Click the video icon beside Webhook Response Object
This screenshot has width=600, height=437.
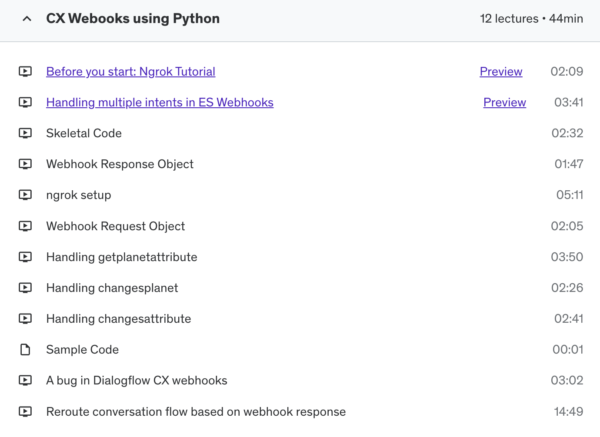25,164
